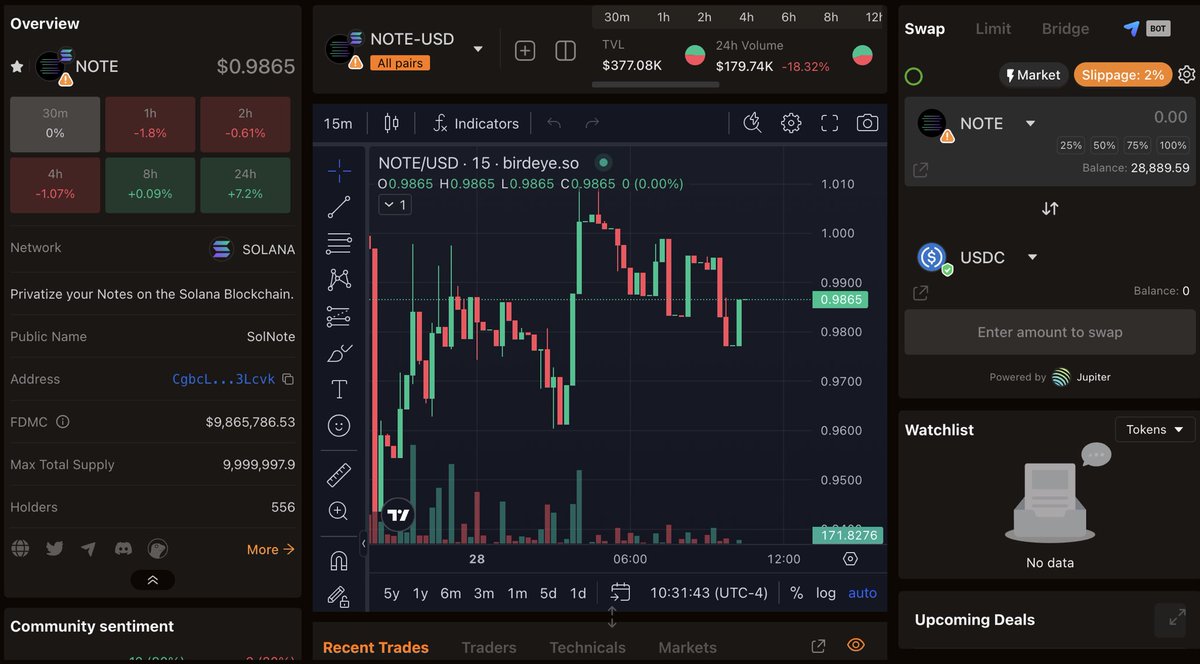Select the 30m price change box
This screenshot has width=1200, height=664.
point(55,124)
